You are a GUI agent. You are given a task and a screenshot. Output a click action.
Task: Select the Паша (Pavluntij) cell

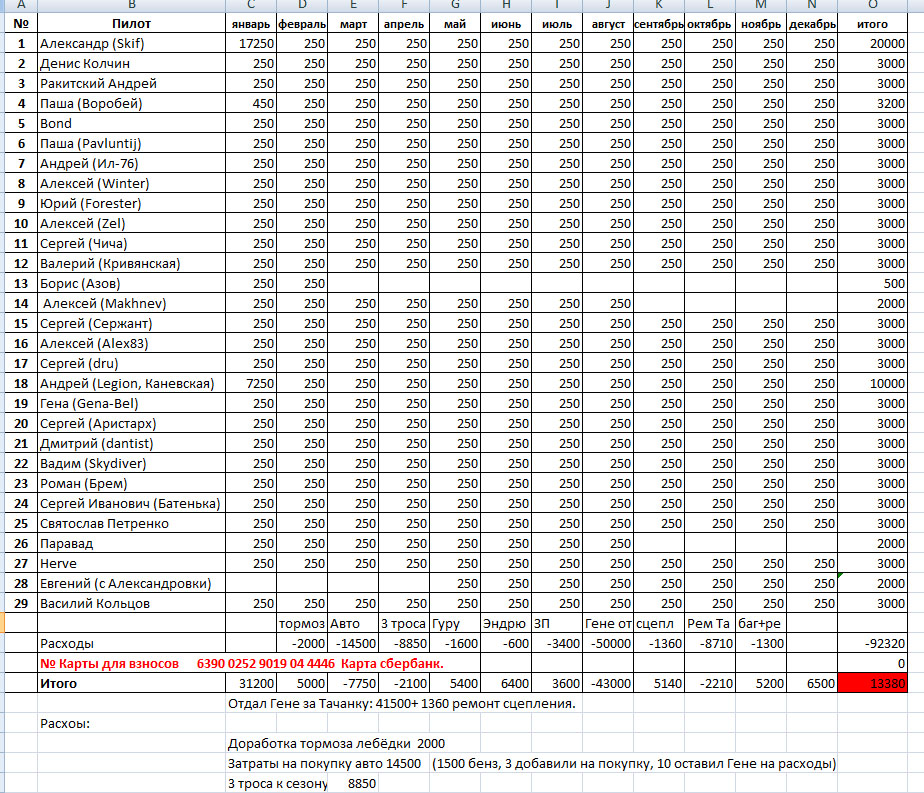(131, 144)
